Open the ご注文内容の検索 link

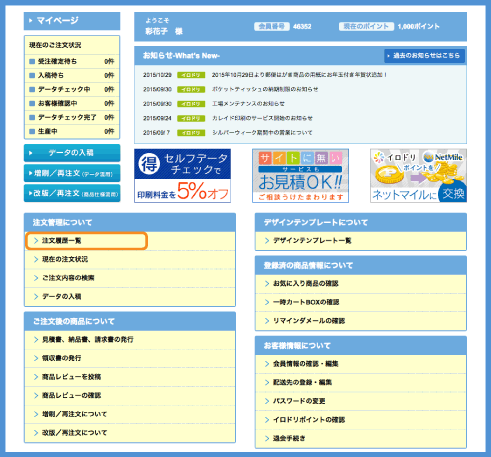click(68, 278)
